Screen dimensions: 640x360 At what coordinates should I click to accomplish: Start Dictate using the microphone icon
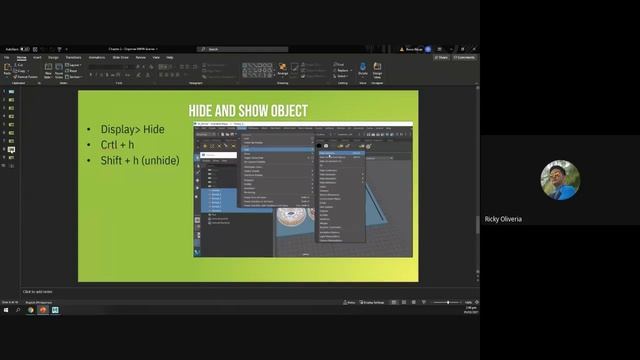pos(363,69)
